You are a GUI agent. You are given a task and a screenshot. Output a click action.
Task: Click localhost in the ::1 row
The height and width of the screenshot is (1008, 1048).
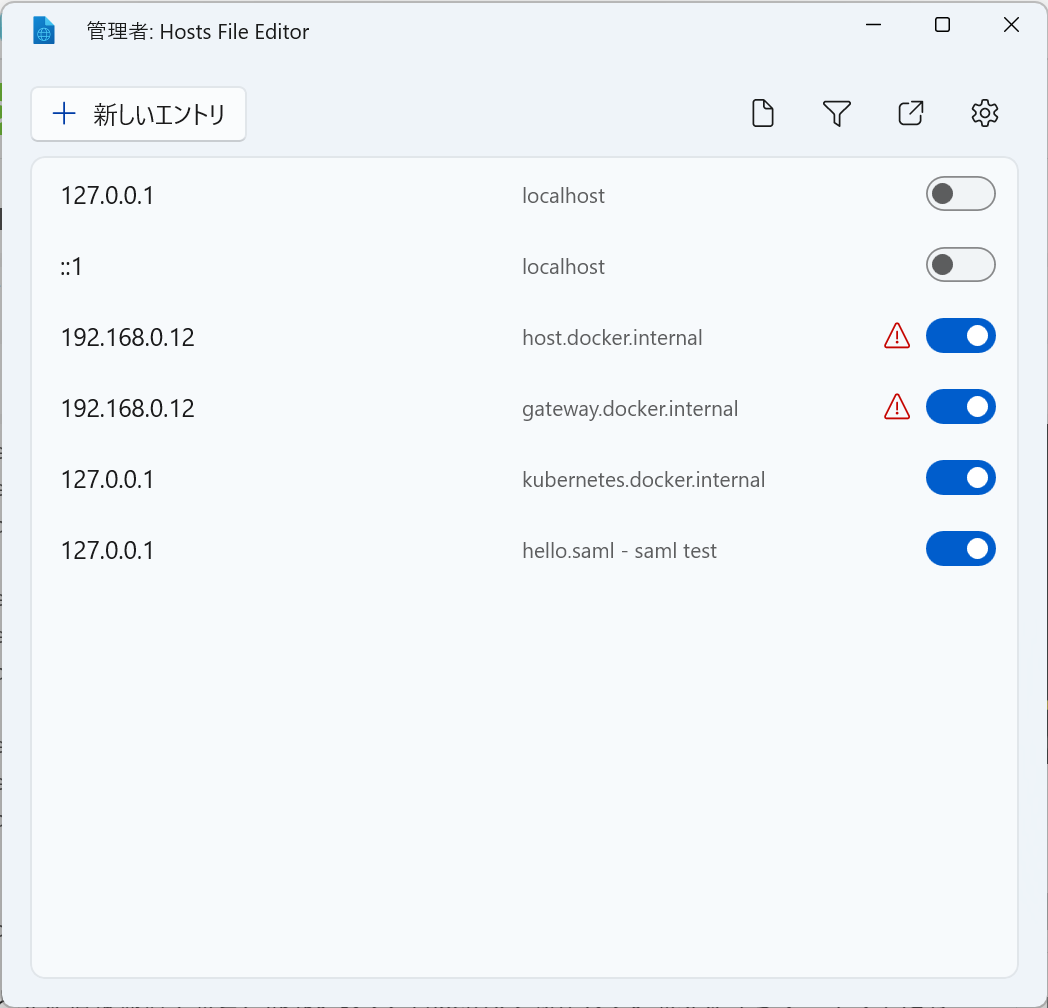(x=563, y=267)
